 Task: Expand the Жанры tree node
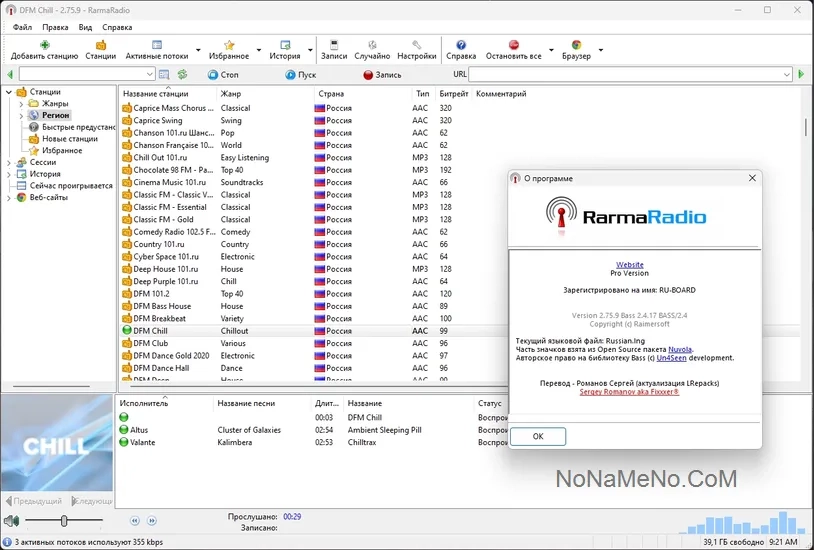[x=21, y=103]
